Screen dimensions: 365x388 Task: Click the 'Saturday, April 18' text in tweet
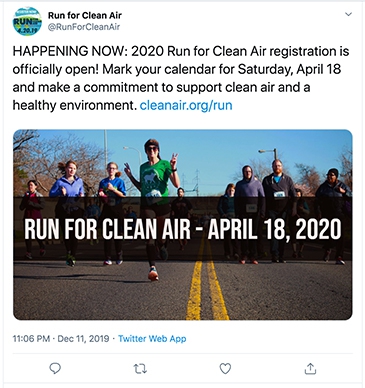coord(289,69)
